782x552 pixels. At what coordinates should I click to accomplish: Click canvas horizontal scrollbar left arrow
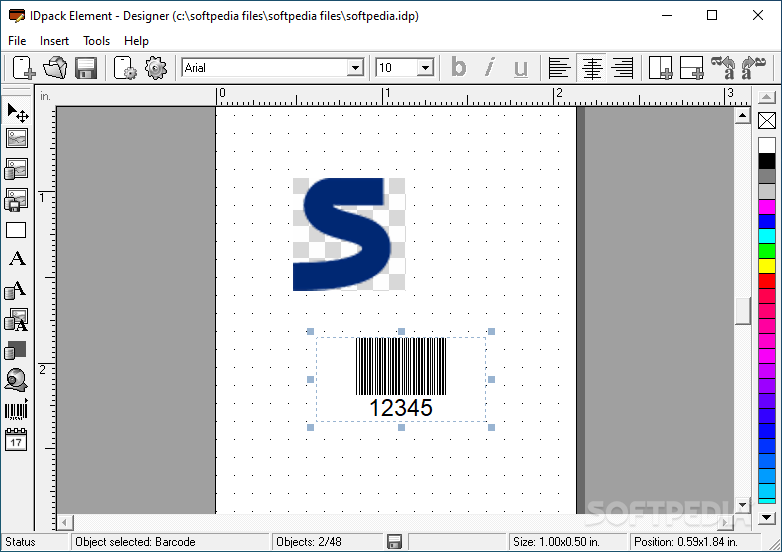pos(64,523)
